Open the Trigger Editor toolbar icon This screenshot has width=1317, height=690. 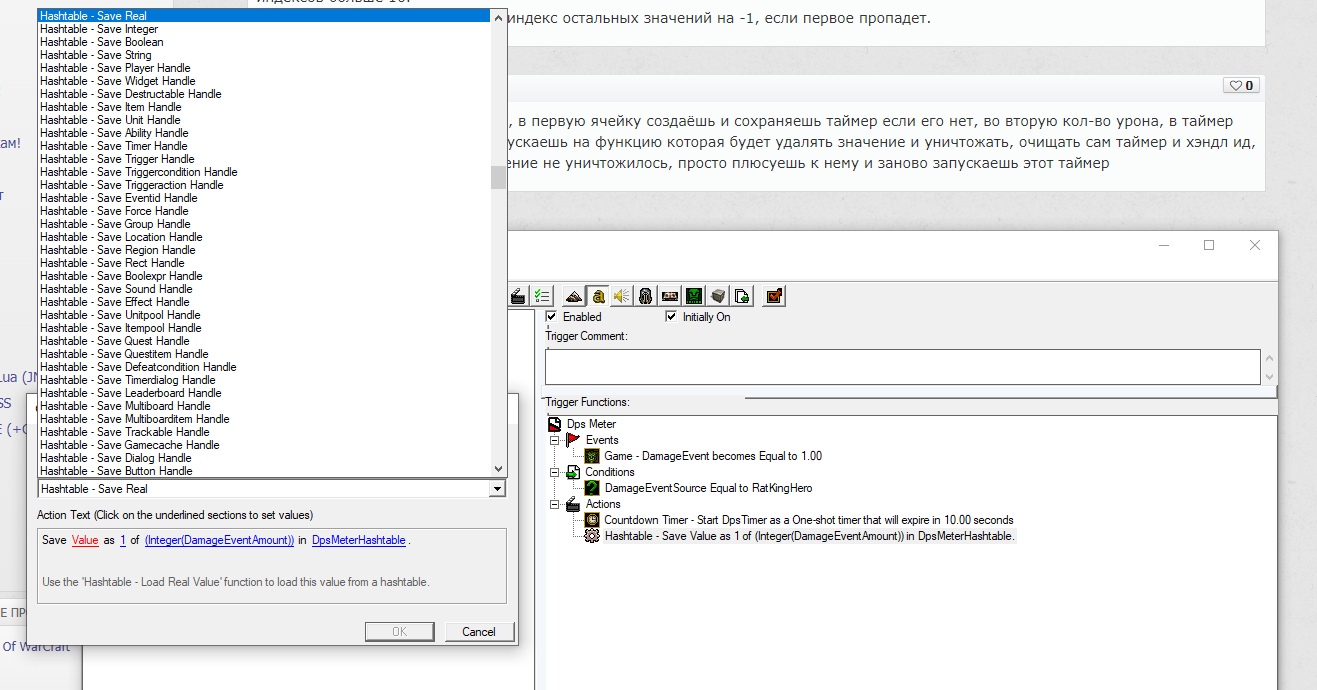pos(597,295)
